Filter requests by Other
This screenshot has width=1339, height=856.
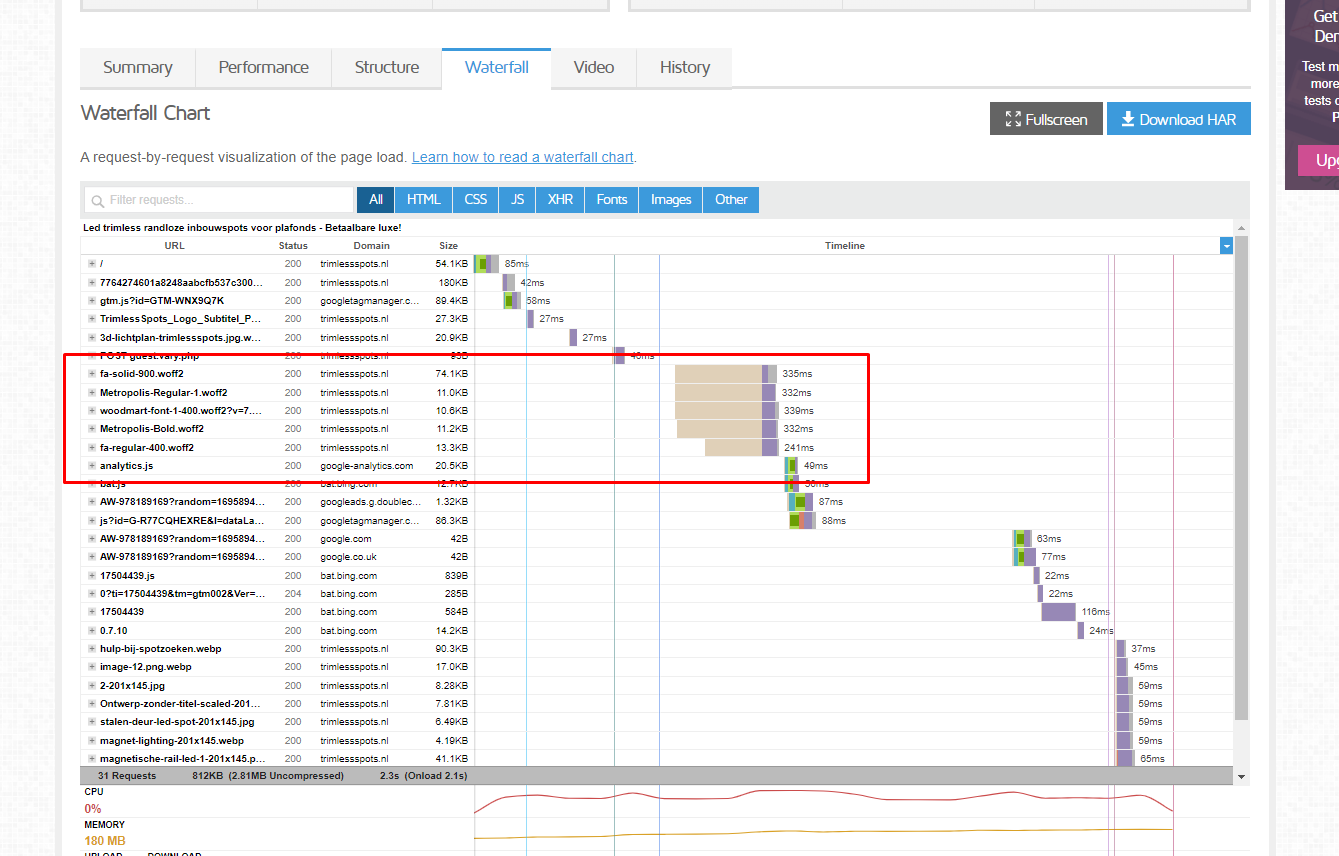tap(731, 200)
